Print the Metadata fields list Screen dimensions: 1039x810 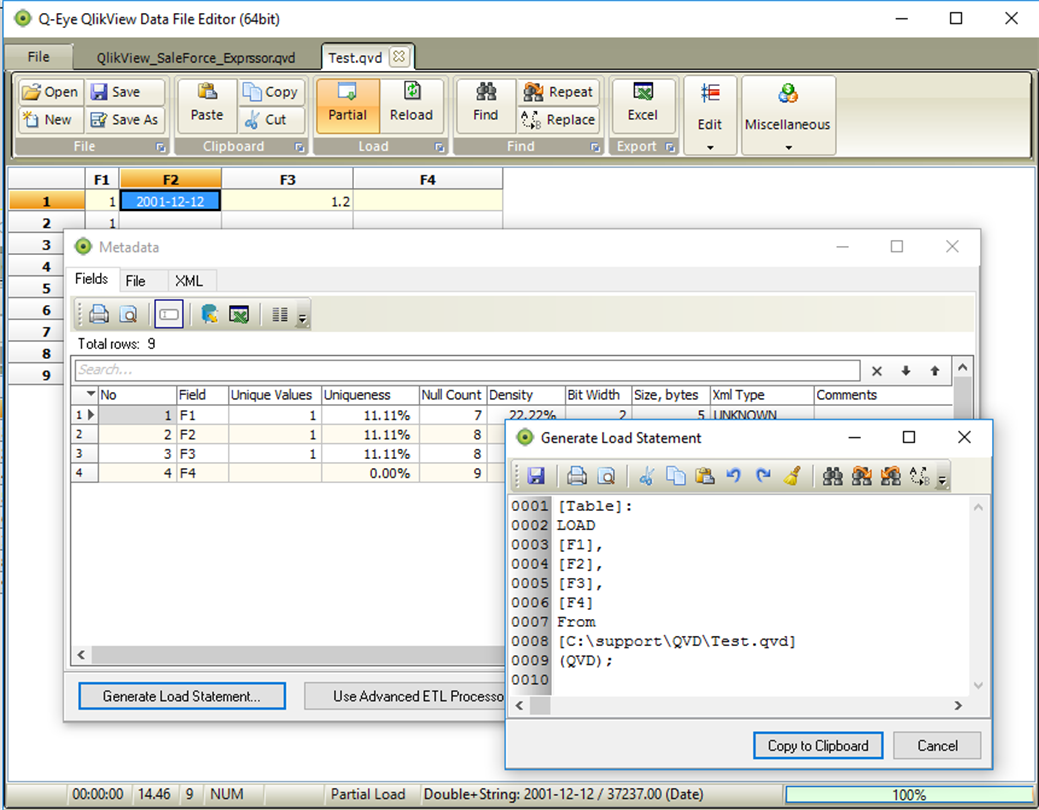[99, 314]
